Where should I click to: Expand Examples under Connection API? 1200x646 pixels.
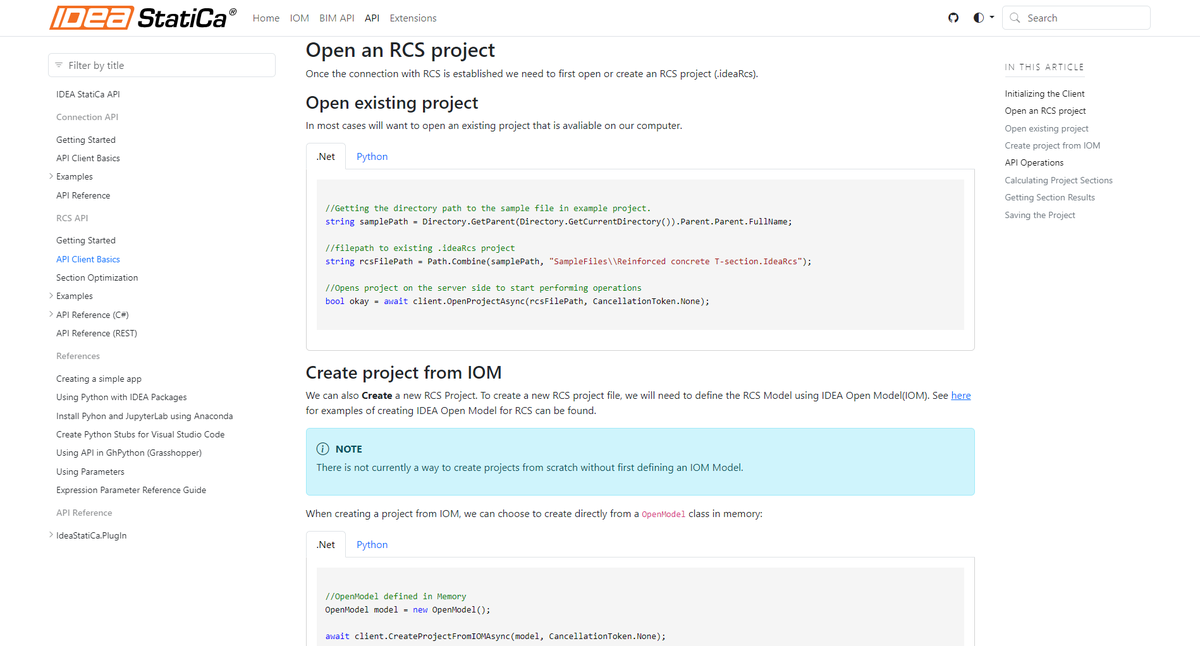pyautogui.click(x=50, y=176)
